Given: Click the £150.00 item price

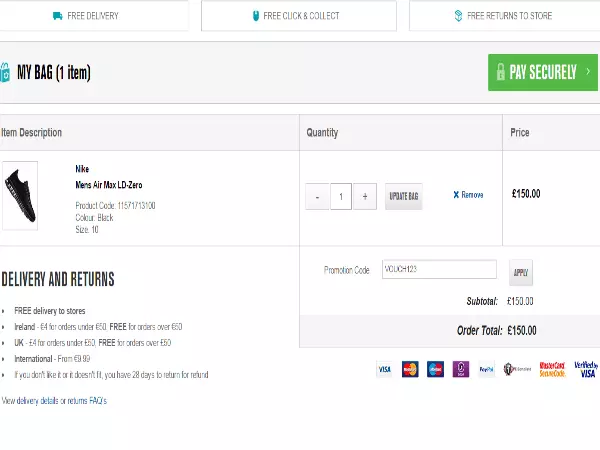Looking at the screenshot, I should coord(526,194).
